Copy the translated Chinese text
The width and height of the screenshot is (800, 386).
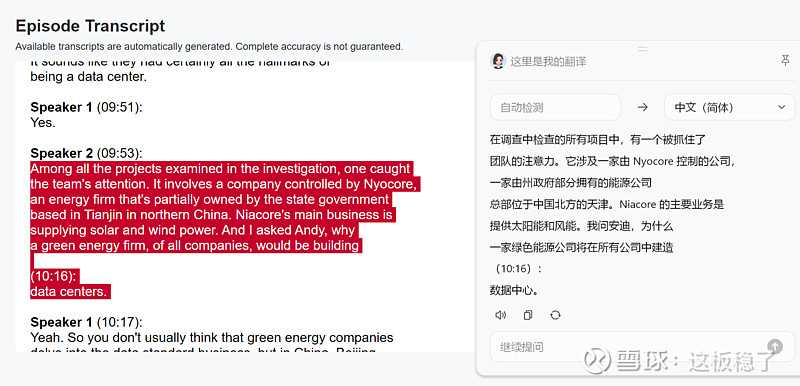tap(528, 315)
